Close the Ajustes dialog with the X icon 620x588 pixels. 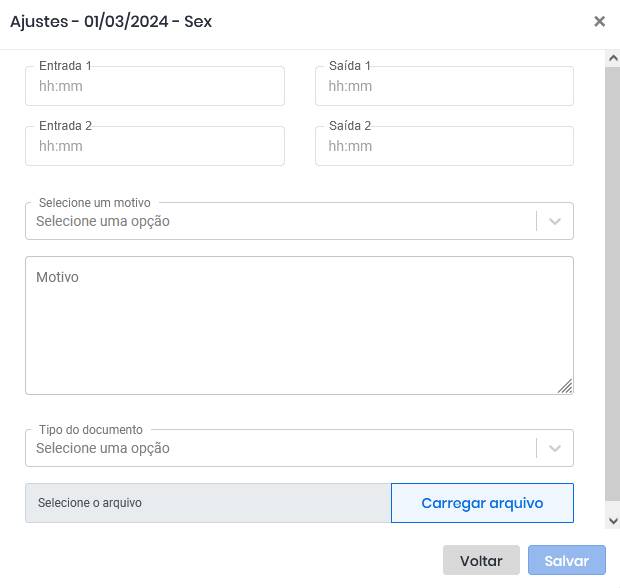599,21
